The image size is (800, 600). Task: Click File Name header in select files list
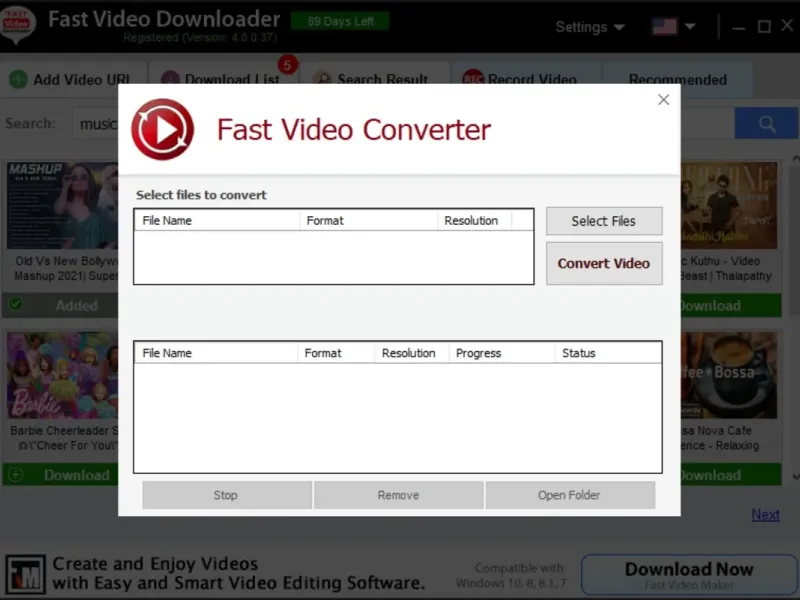(x=217, y=220)
